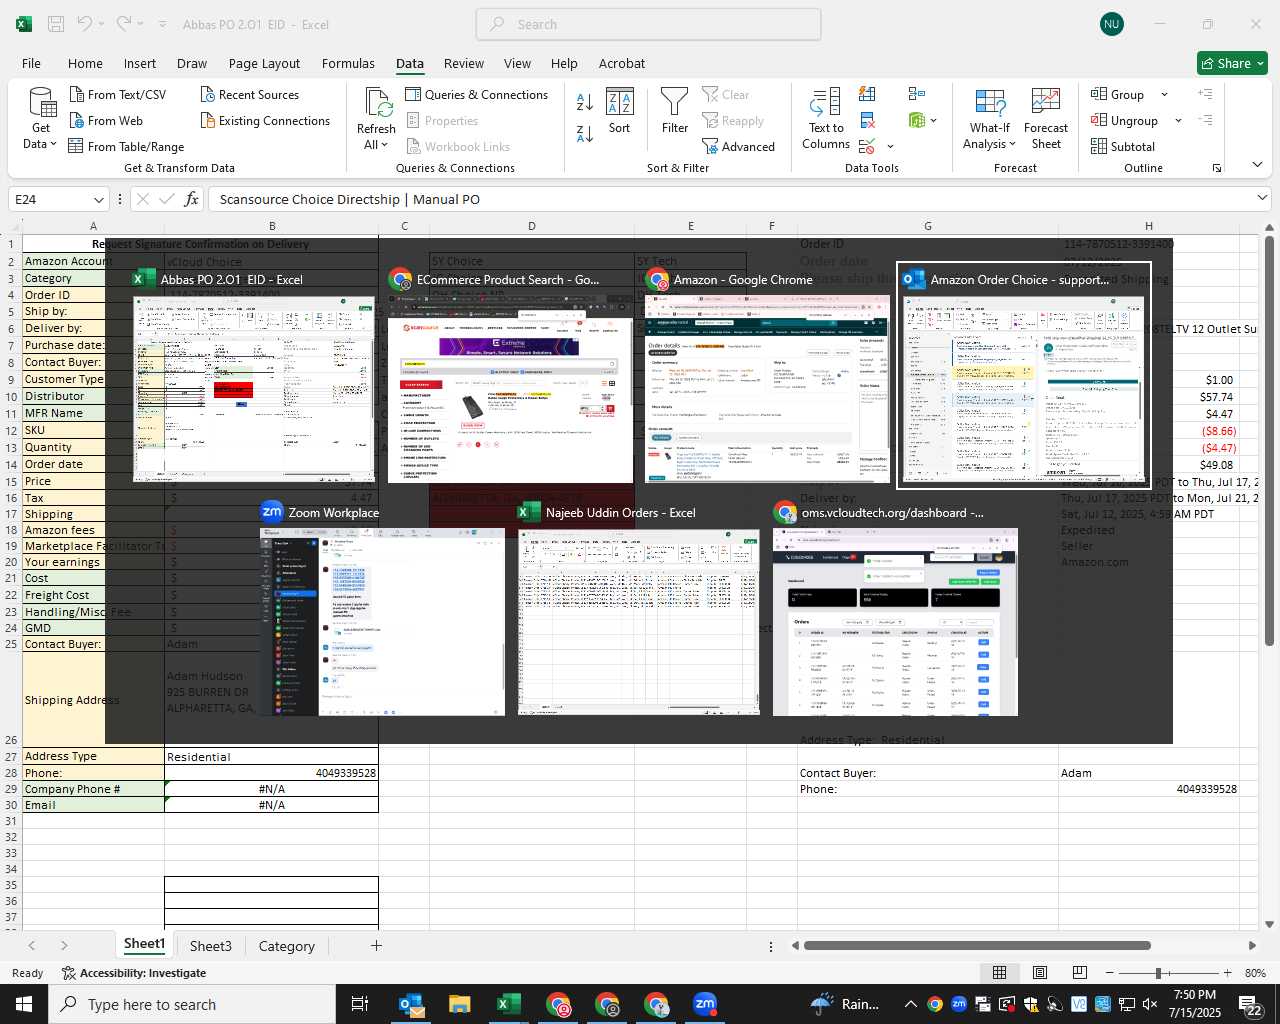Open Outlook from the taskbar
Viewport: 1280px width, 1024px height.
[411, 1004]
